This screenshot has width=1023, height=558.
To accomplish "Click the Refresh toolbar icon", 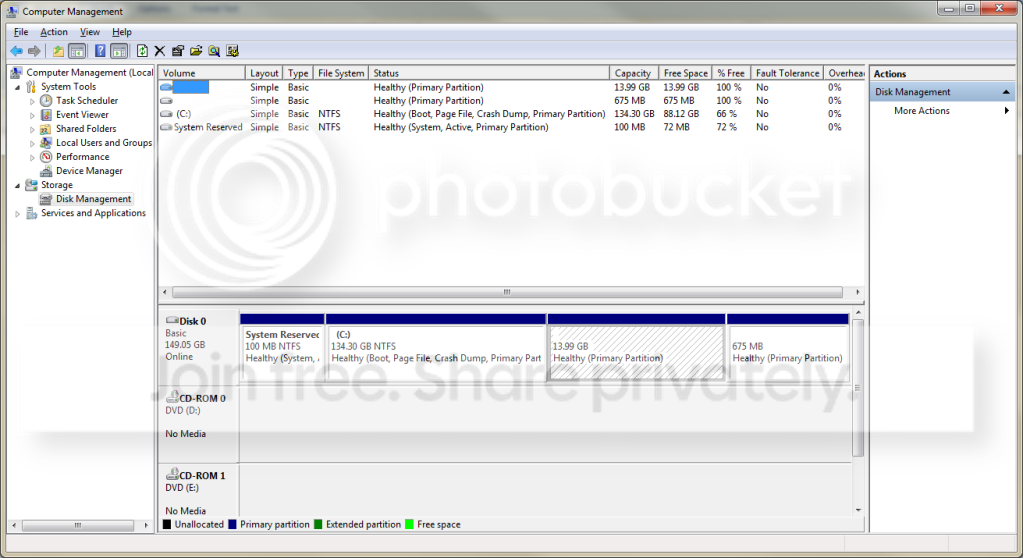I will coord(142,51).
